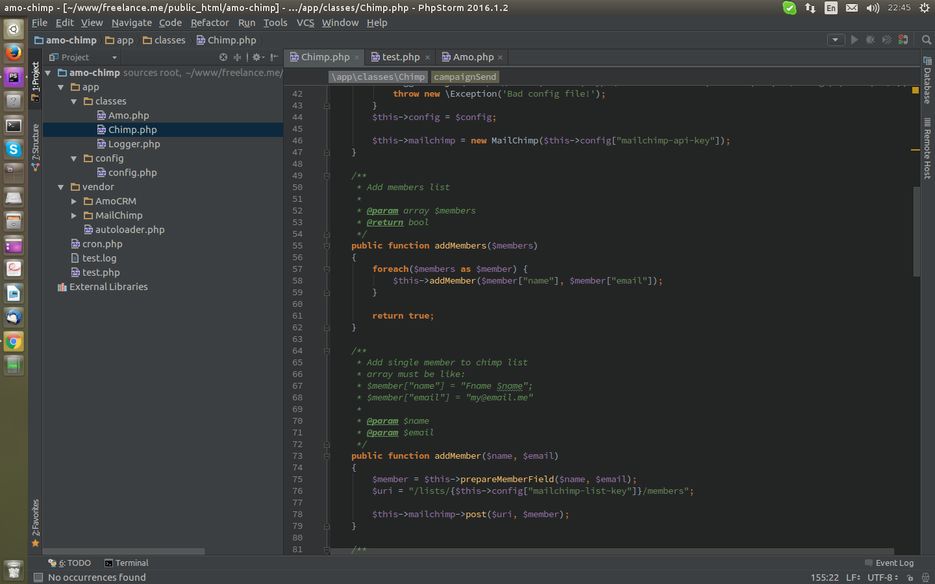Collapse the amo-chimp root node
Image resolution: width=935 pixels, height=584 pixels.
click(x=48, y=73)
